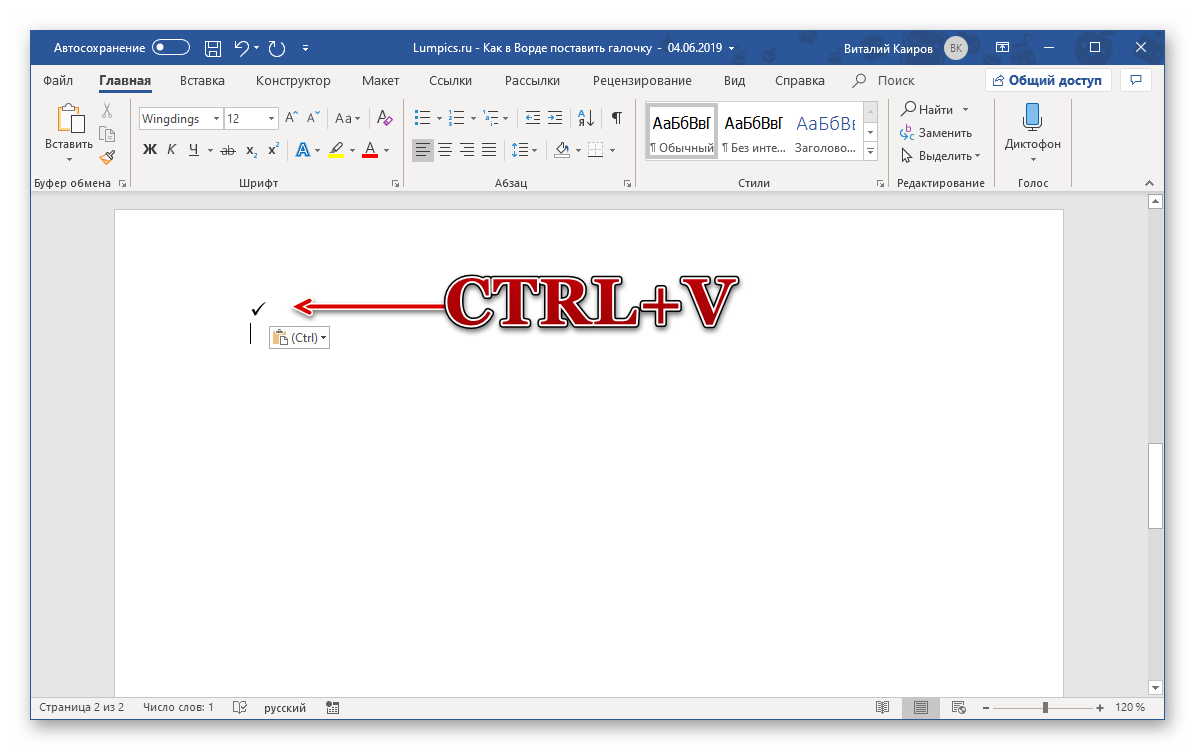Apply the Заголовок style
This screenshot has width=1195, height=750.
pos(825,131)
